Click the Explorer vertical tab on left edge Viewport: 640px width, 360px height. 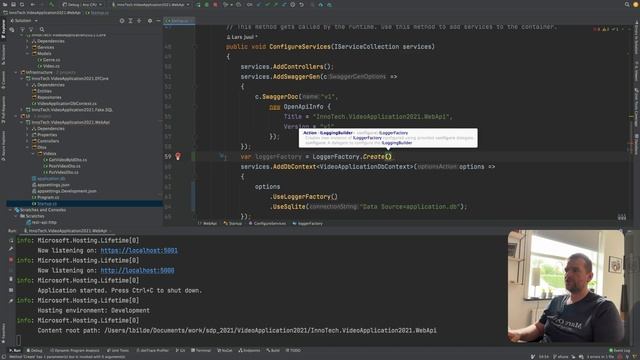(x=3, y=29)
